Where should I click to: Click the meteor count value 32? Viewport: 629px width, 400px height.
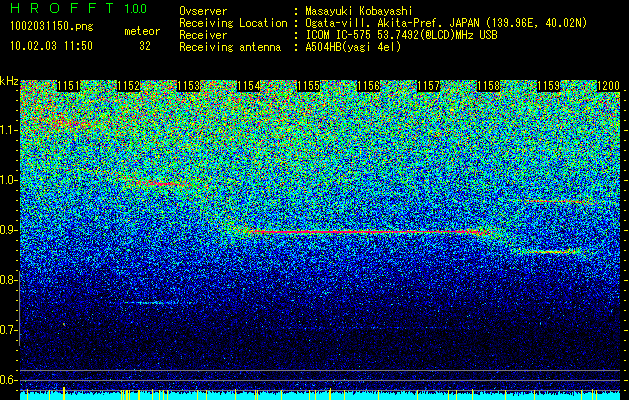pyautogui.click(x=145, y=46)
